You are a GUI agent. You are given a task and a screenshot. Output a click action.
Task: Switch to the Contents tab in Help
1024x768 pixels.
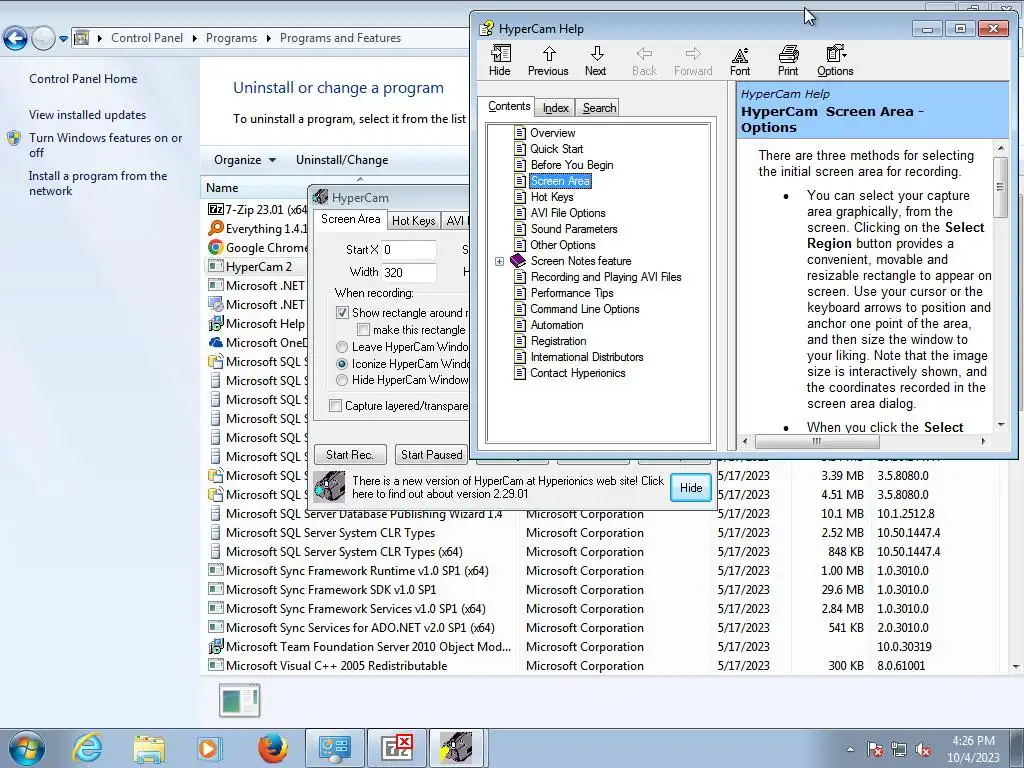click(509, 106)
